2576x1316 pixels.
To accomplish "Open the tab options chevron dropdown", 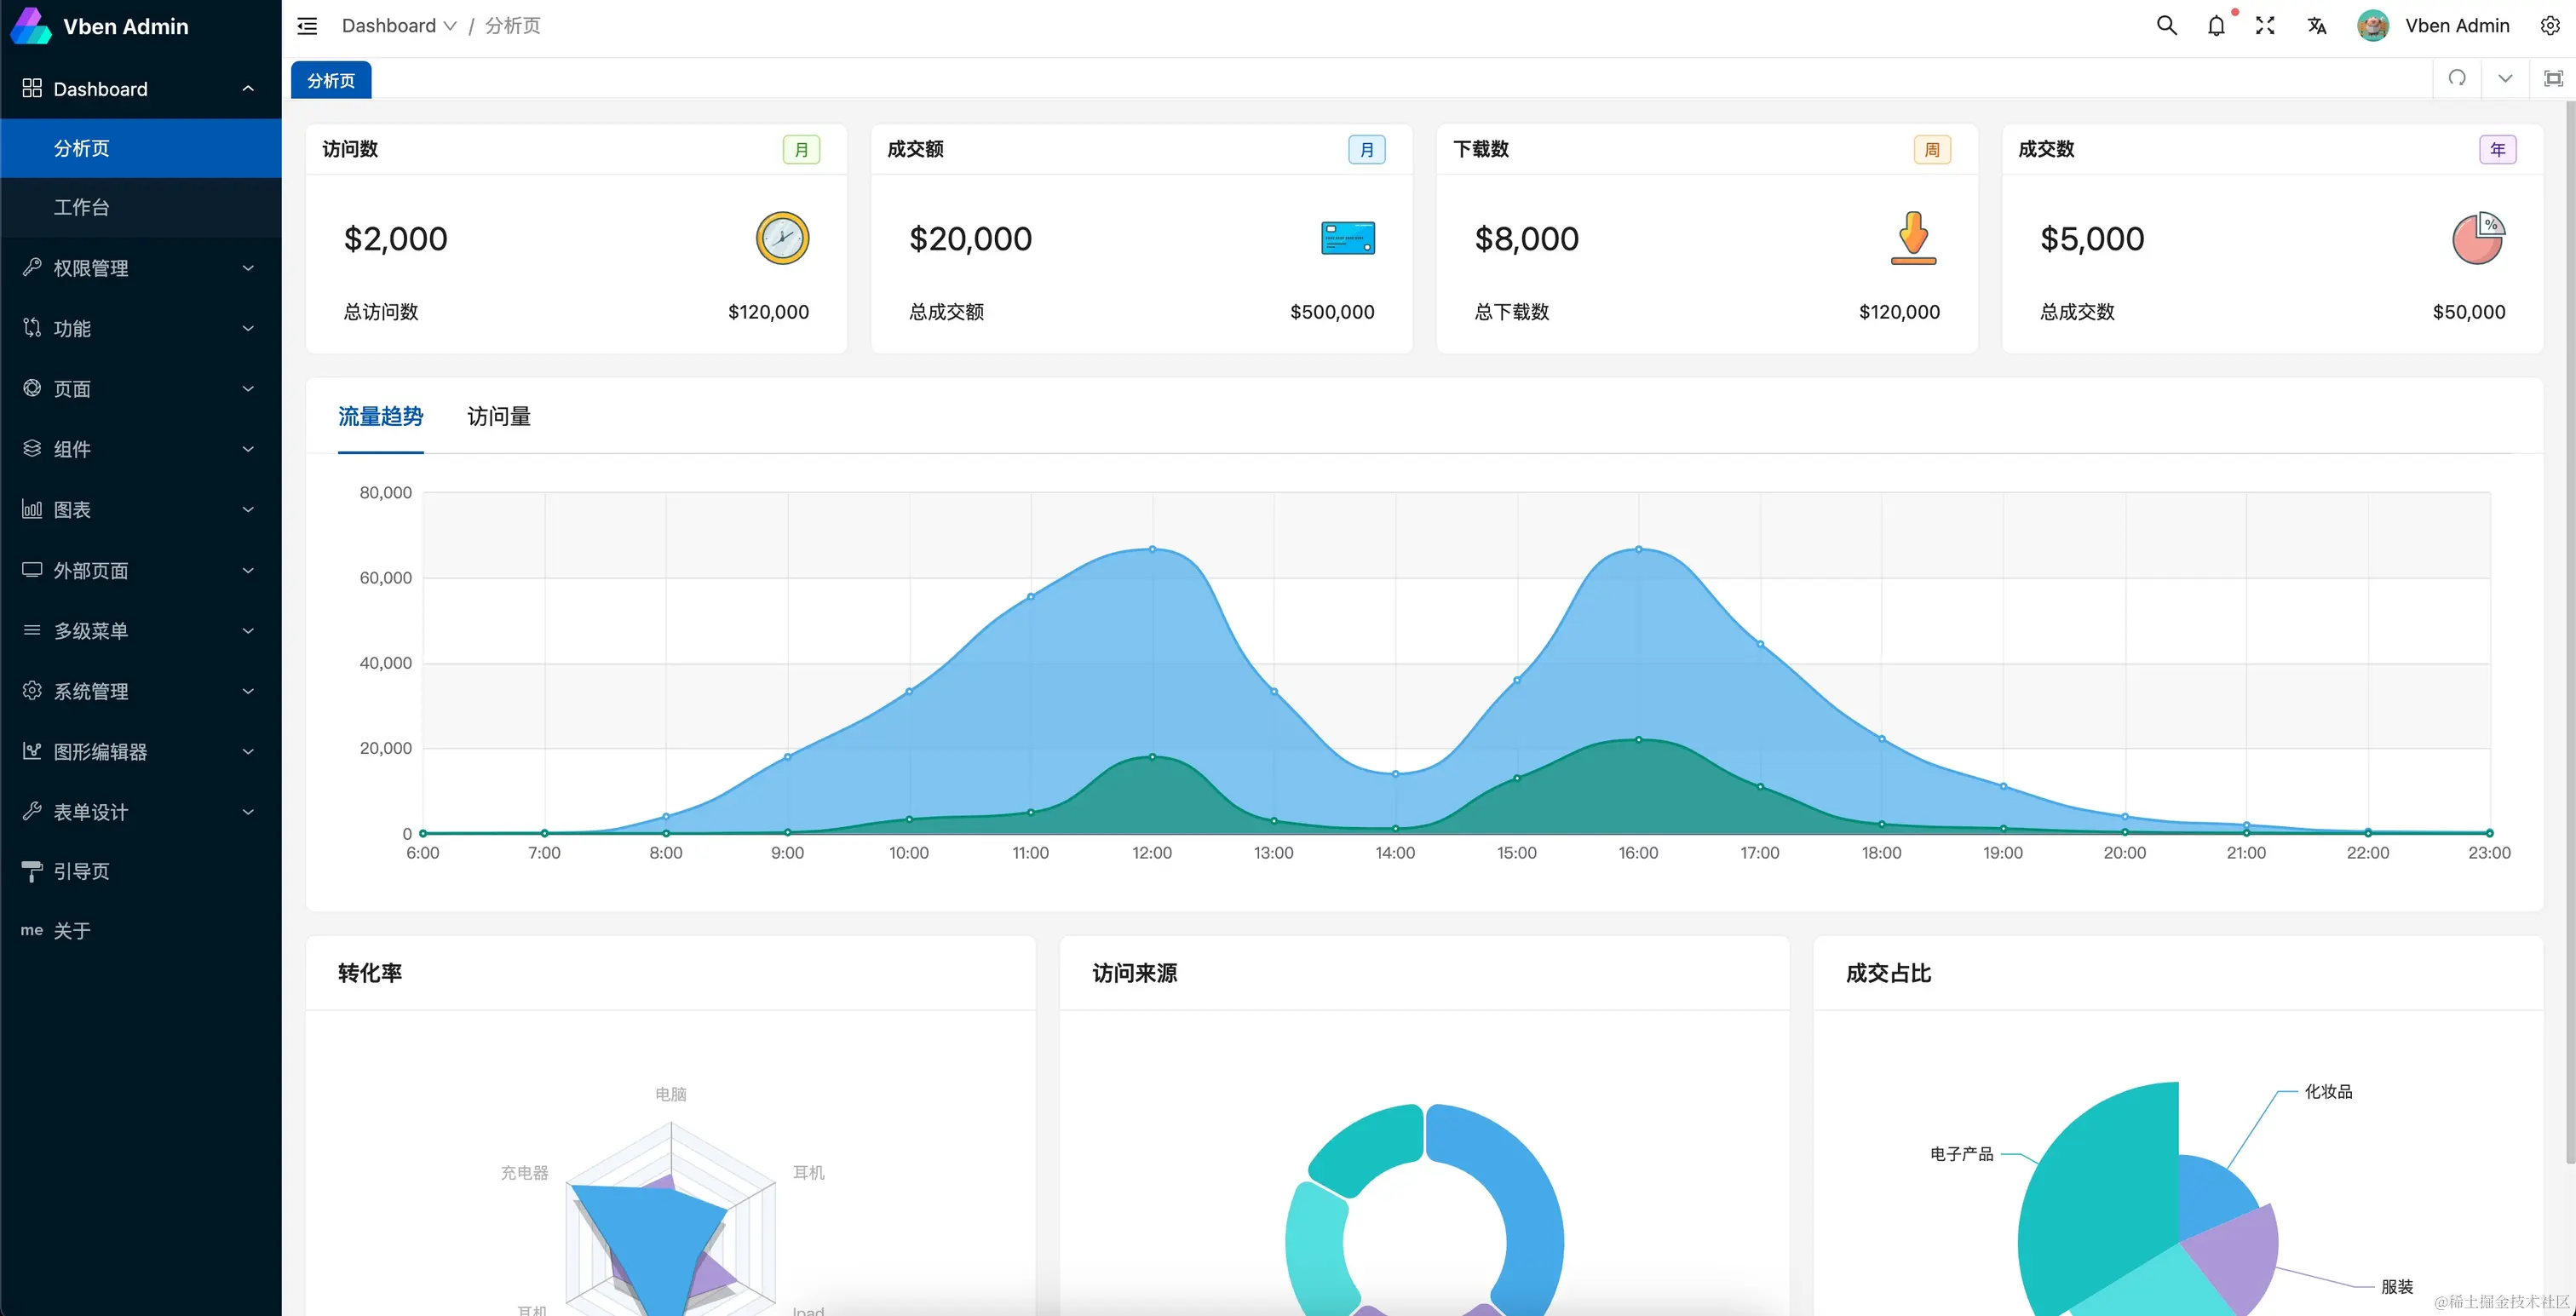I will (2505, 78).
